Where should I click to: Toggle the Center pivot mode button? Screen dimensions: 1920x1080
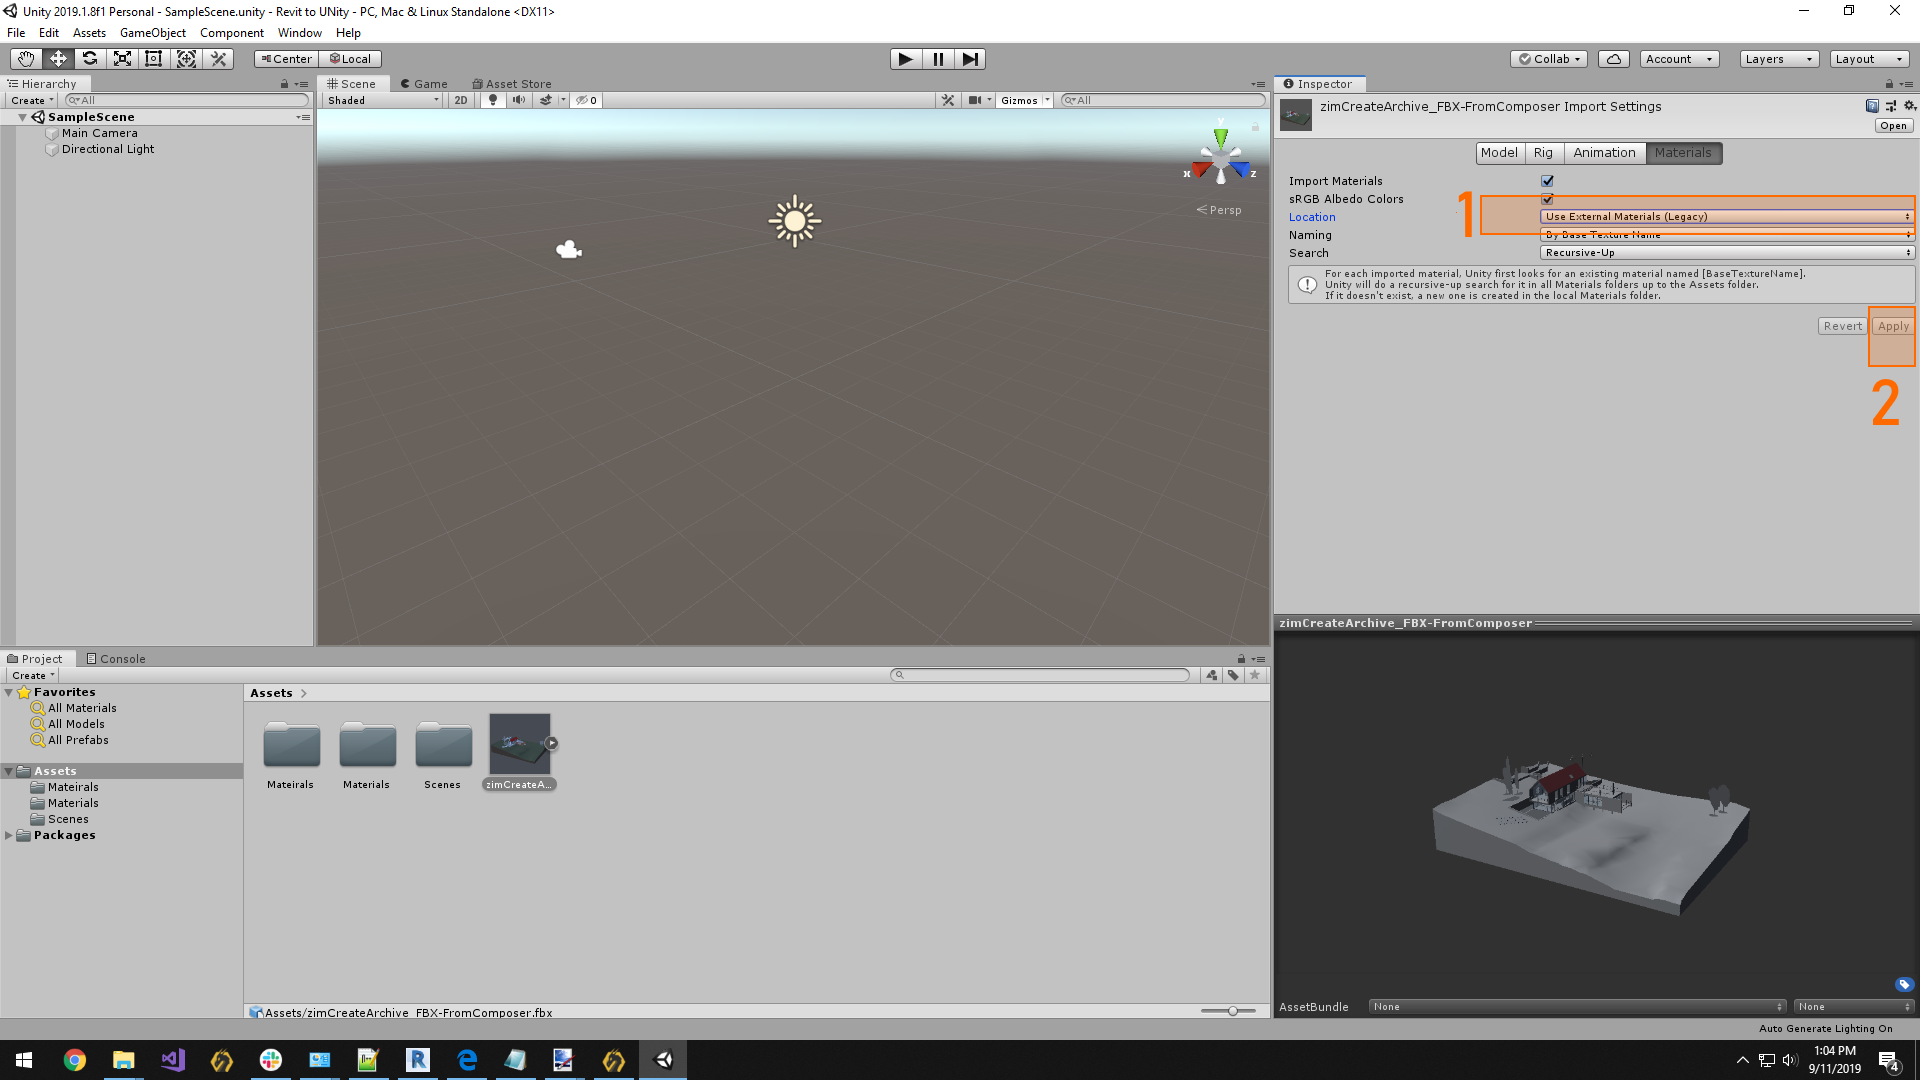click(x=285, y=58)
